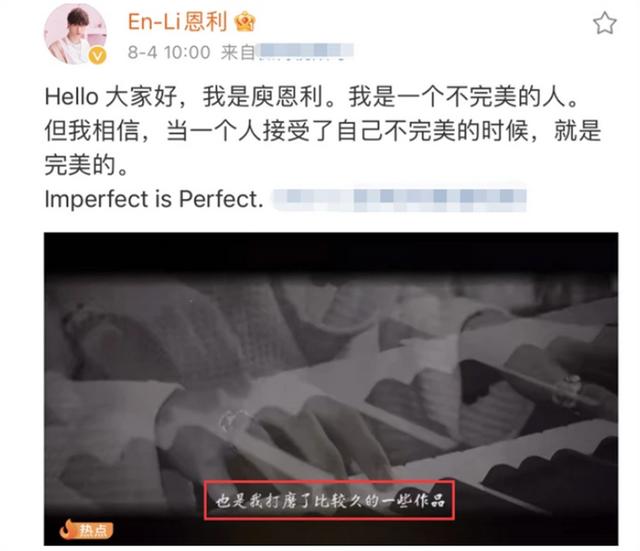Open En-Li's round profile avatar
Image resolution: width=640 pixels, height=551 pixels.
click(75, 34)
